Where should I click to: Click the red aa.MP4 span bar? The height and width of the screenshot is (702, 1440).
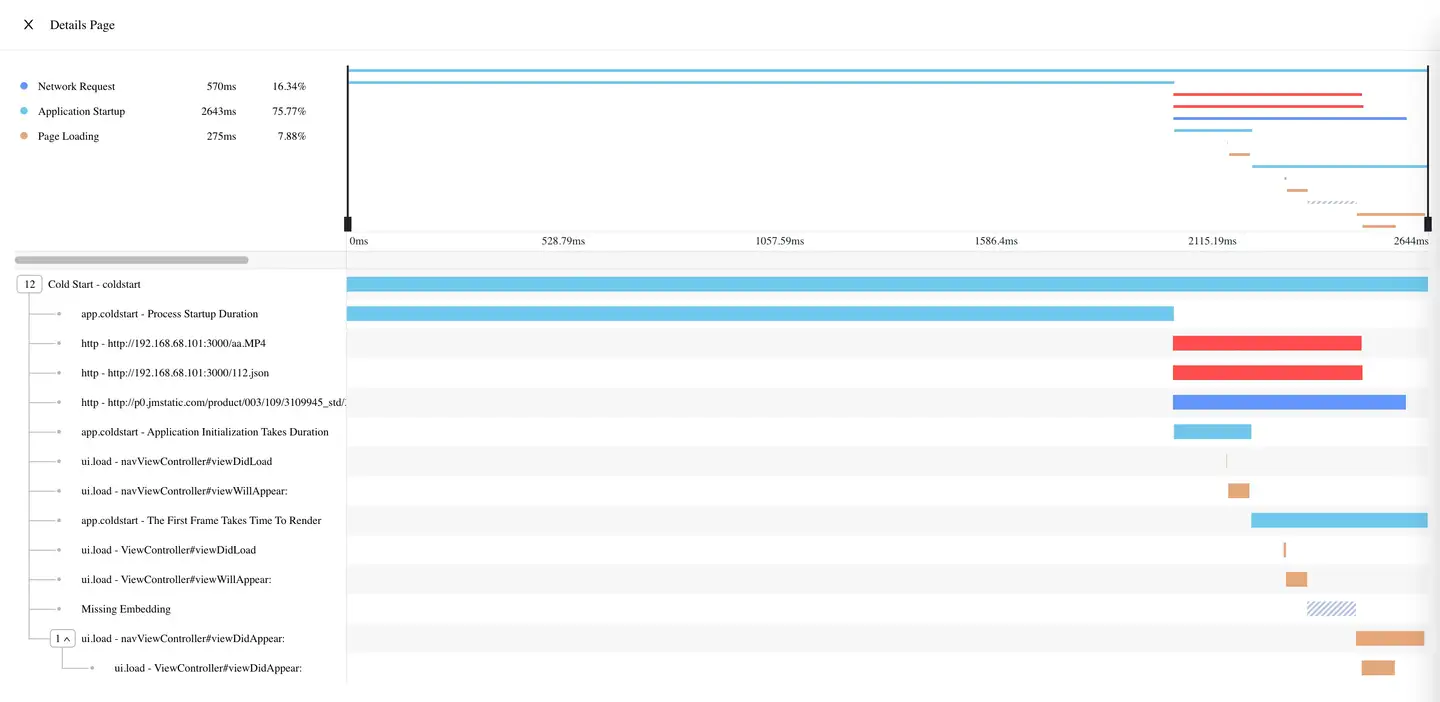[1266, 344]
